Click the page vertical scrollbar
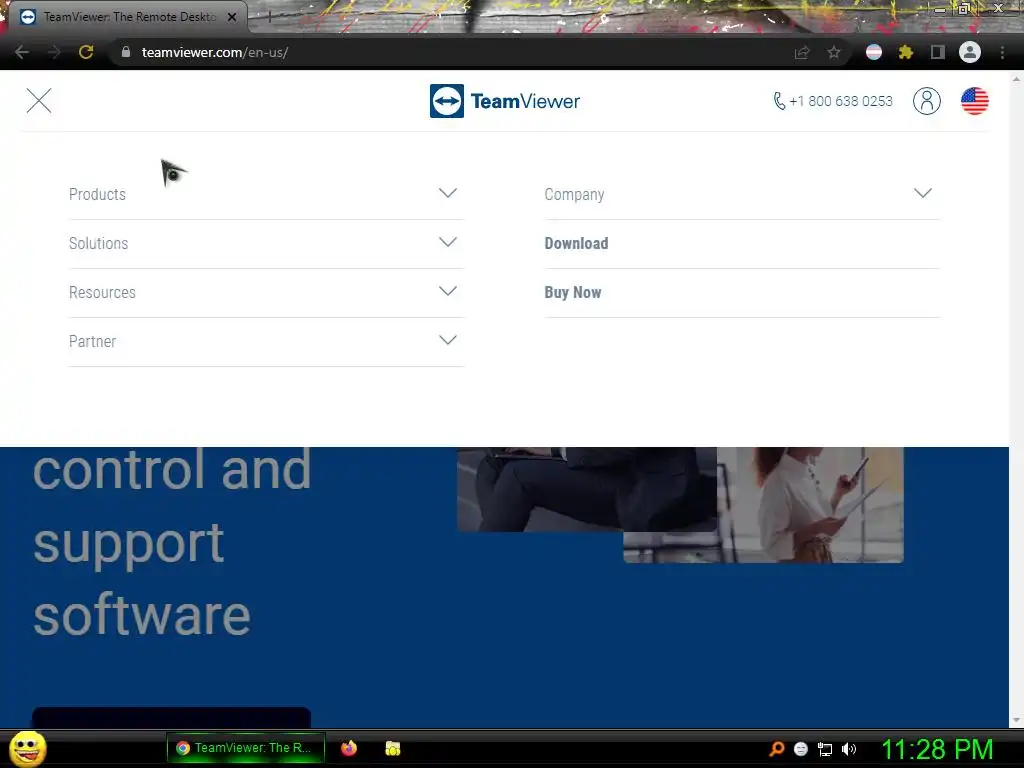1024x768 pixels. click(x=1016, y=398)
